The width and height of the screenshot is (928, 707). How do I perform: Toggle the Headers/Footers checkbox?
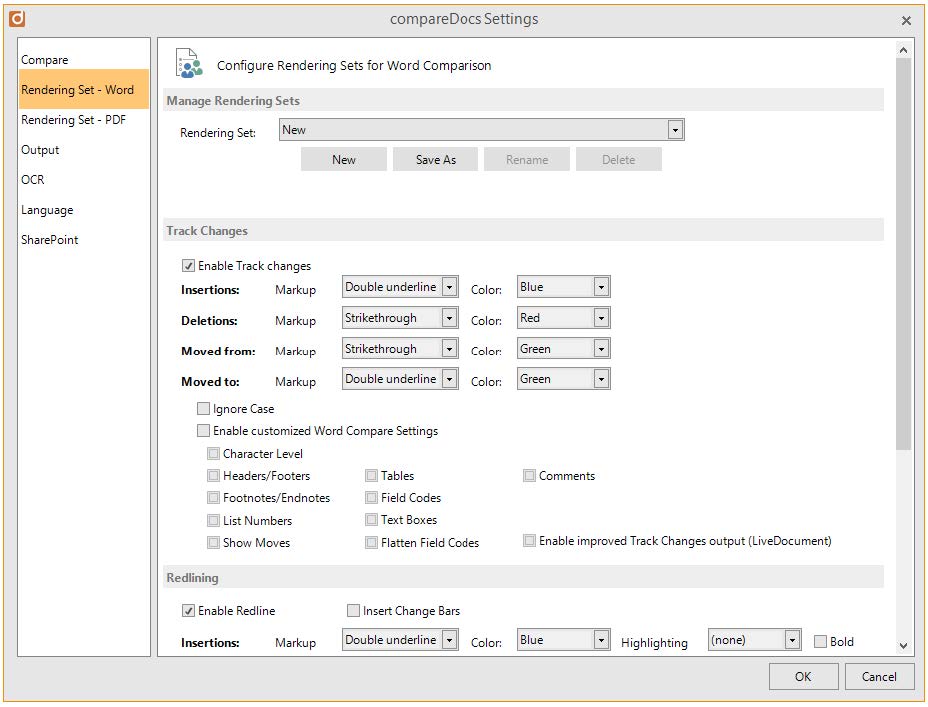[213, 475]
